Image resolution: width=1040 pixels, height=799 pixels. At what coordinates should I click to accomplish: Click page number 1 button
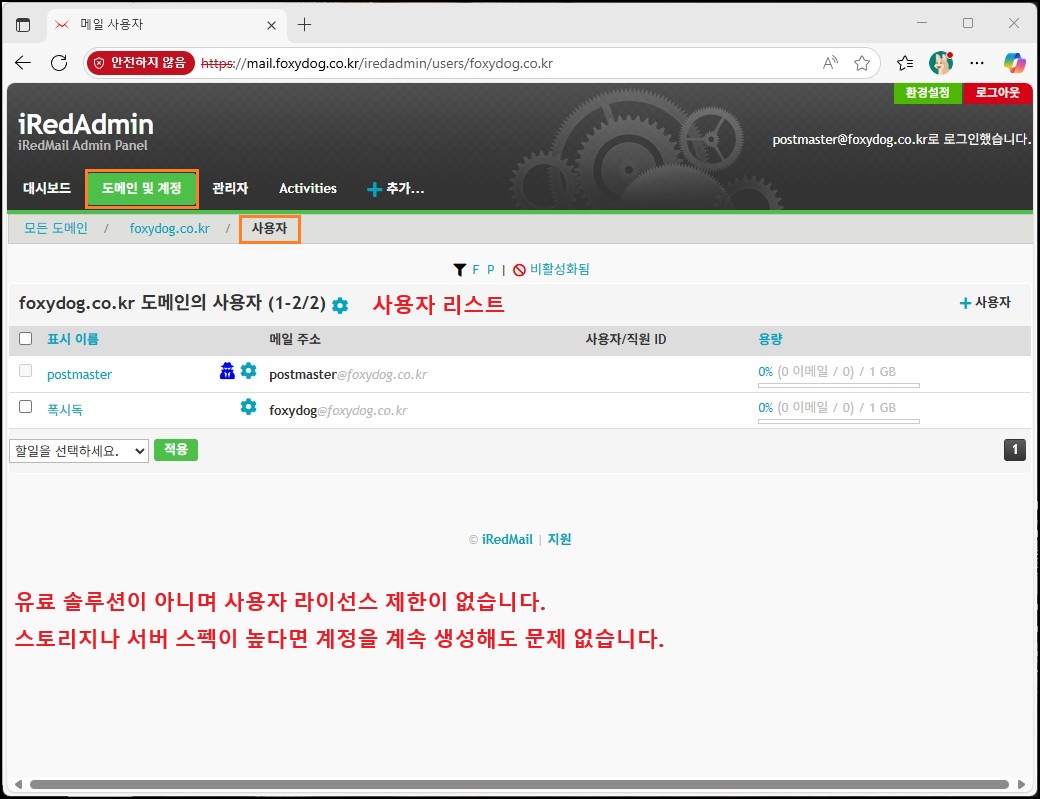1015,450
